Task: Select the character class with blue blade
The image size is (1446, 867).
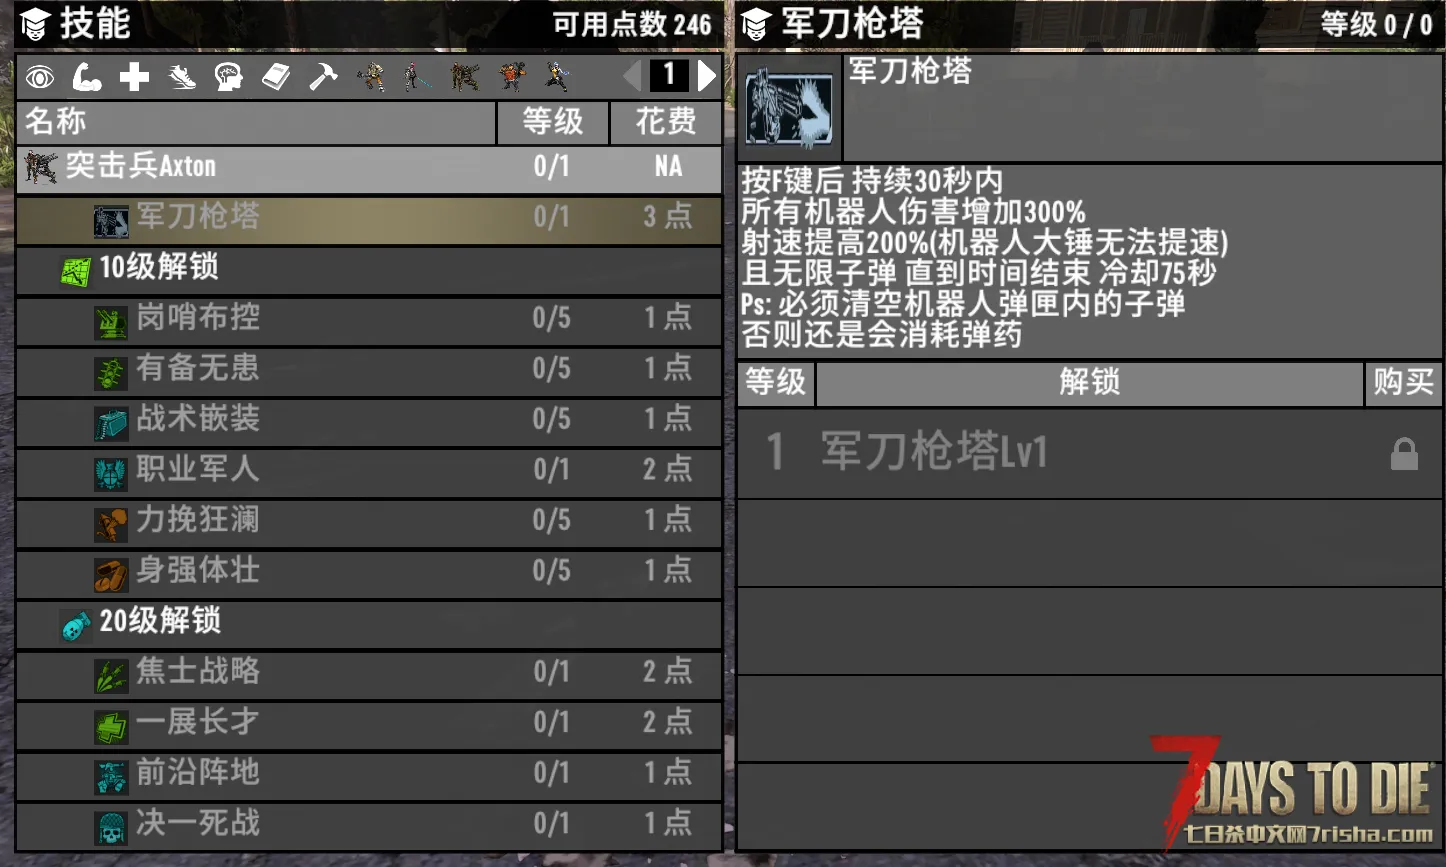Action: click(417, 76)
